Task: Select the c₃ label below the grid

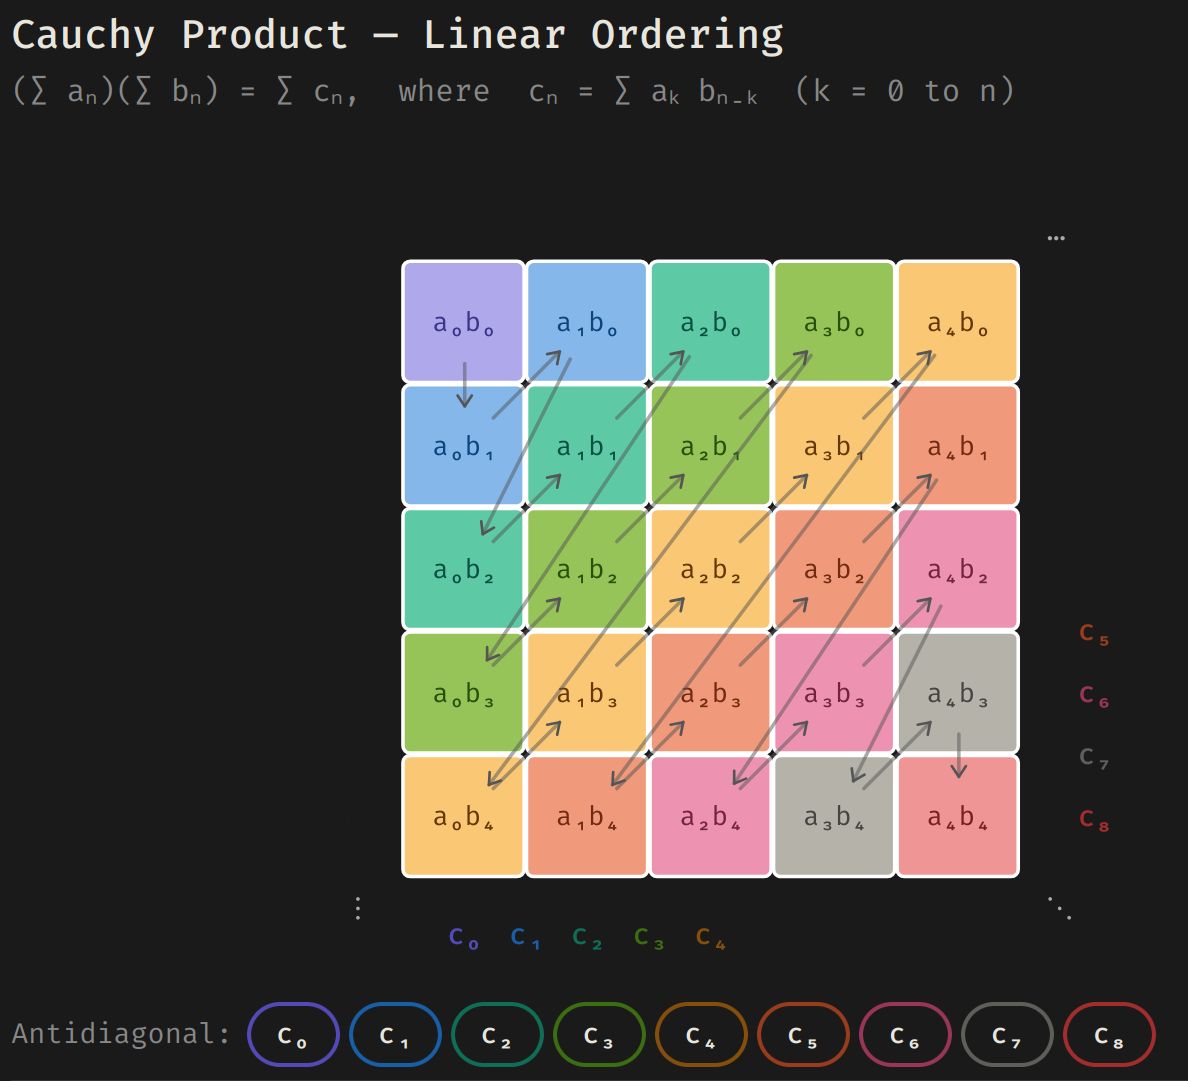Action: (x=649, y=938)
